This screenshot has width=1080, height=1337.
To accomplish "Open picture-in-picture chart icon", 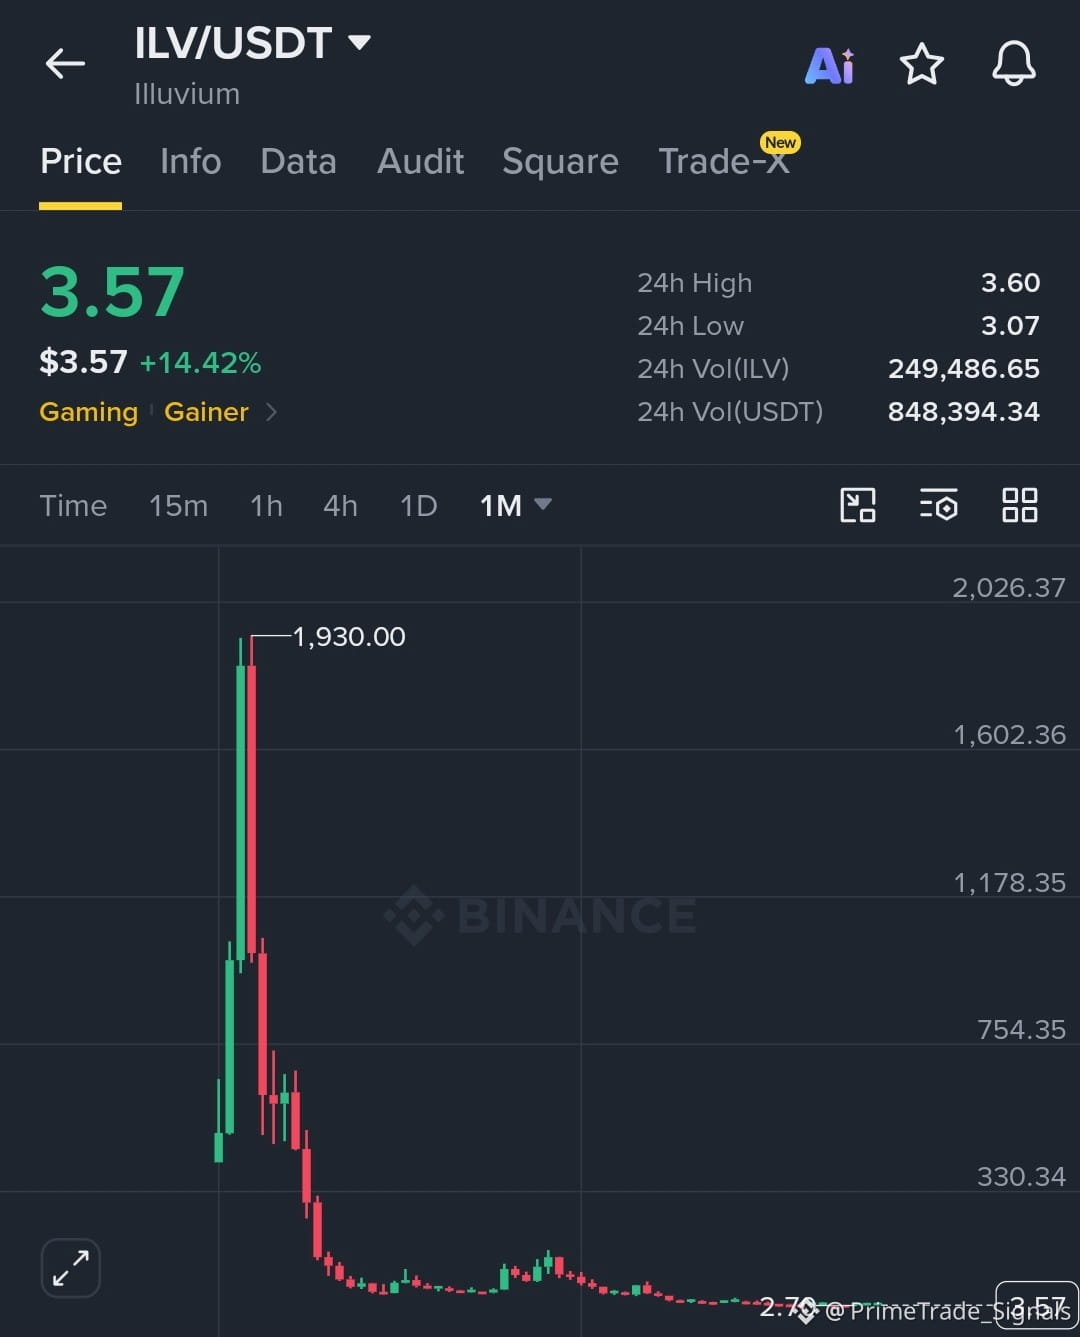I will pyautogui.click(x=858, y=505).
